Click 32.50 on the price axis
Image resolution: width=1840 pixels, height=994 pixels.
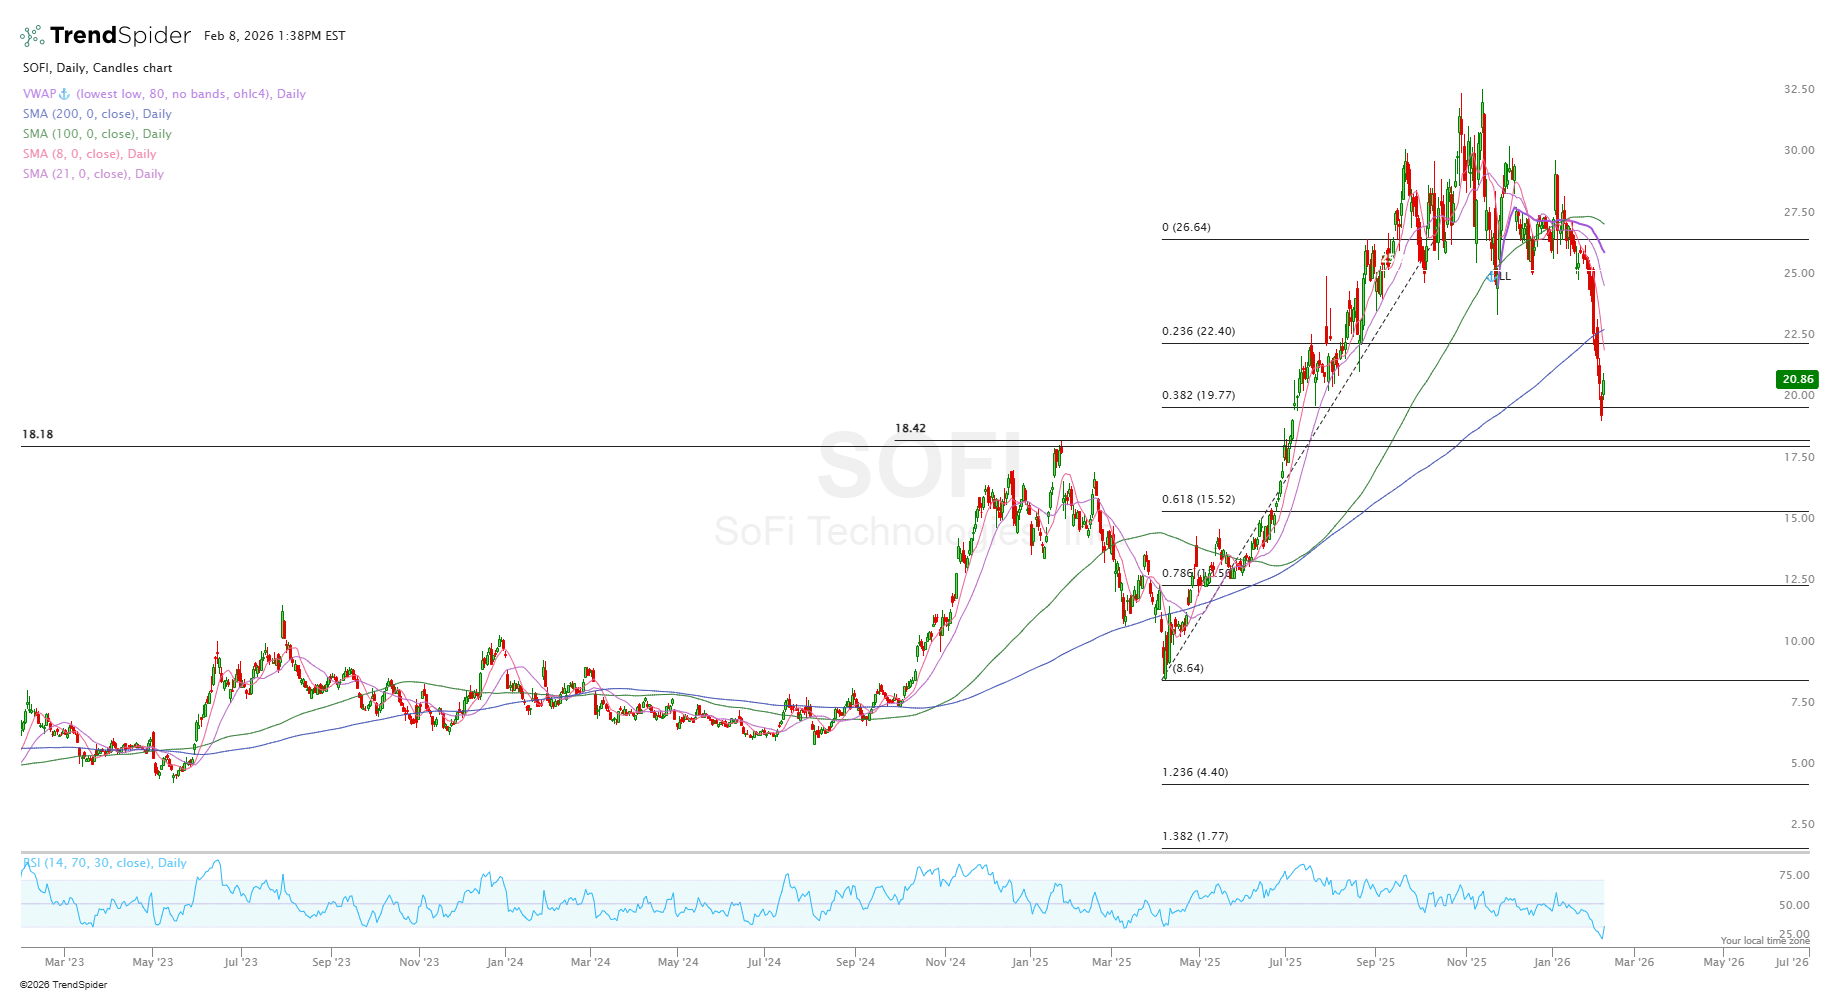click(x=1799, y=90)
